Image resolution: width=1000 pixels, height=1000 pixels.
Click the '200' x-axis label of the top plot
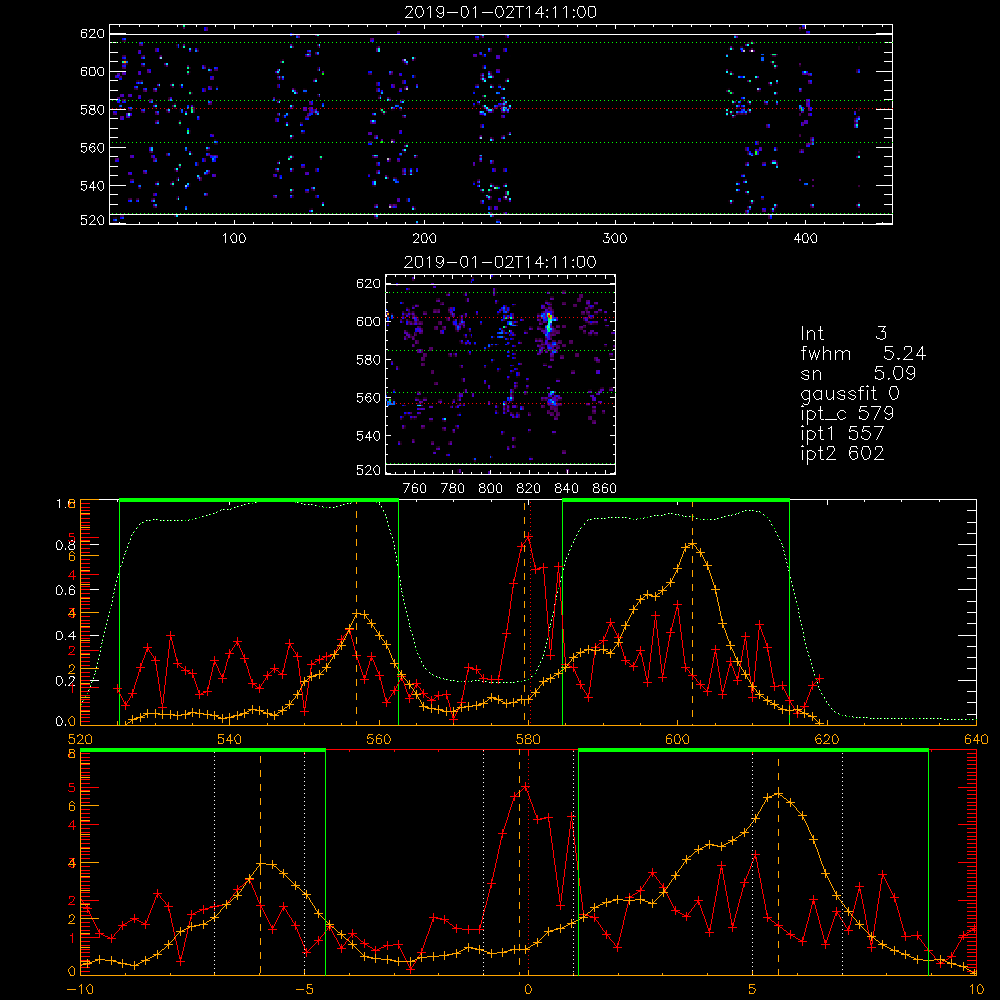424,238
